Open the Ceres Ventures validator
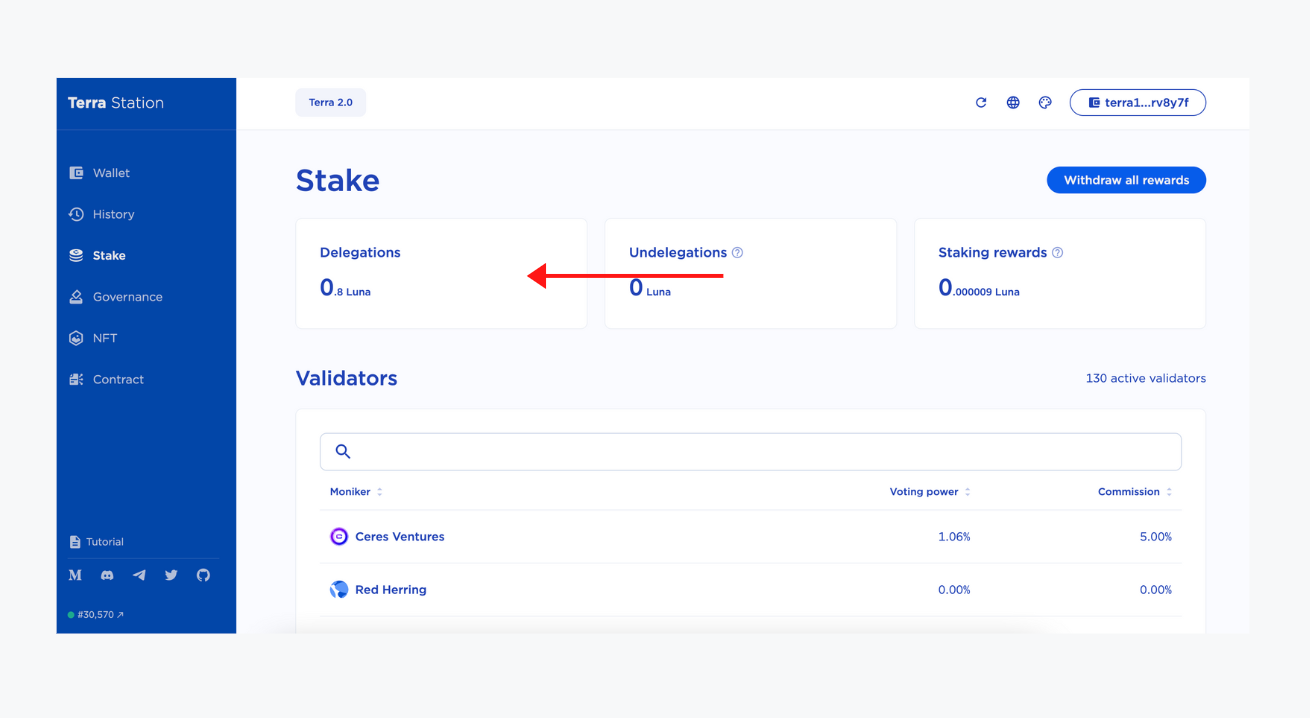The image size is (1310, 718). tap(400, 537)
